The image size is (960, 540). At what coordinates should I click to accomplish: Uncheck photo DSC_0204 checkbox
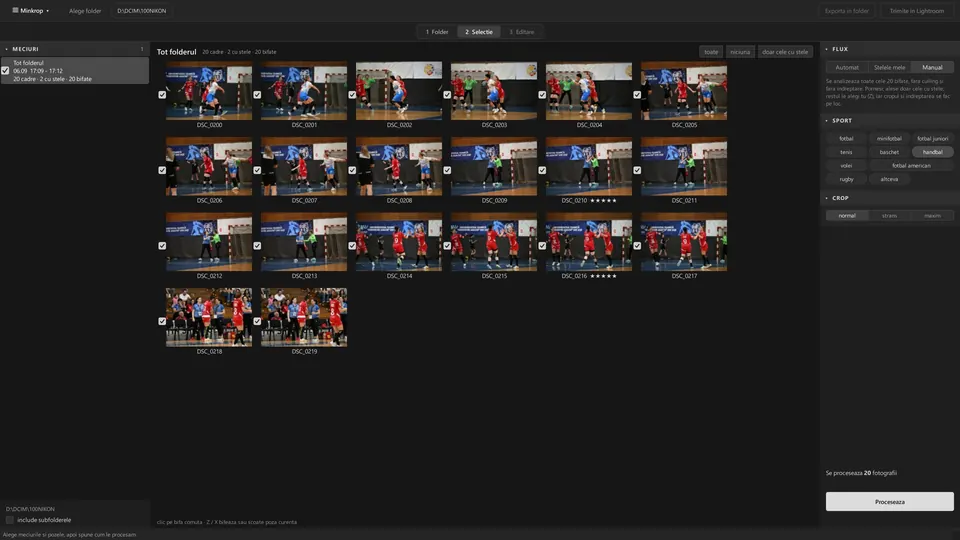pos(542,95)
